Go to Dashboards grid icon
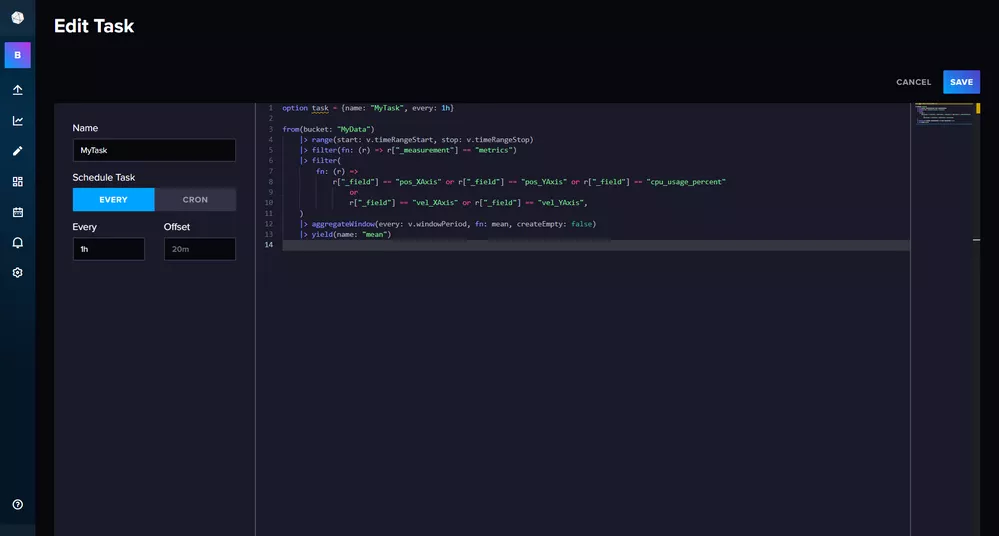 click(x=17, y=182)
